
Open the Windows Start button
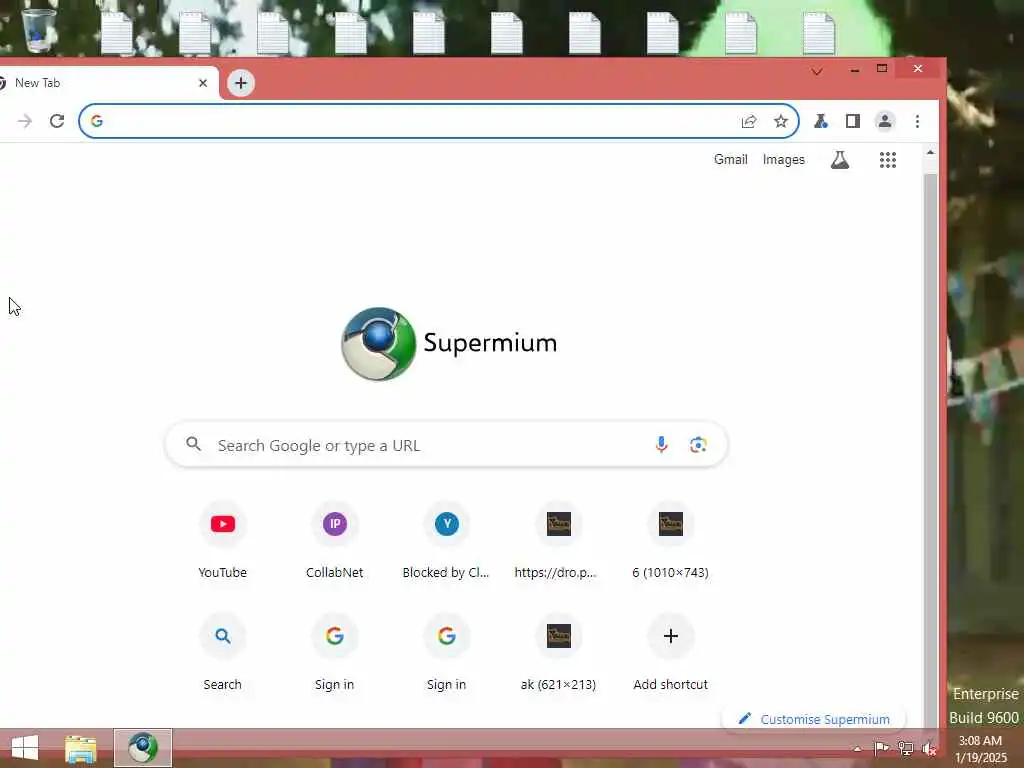25,748
